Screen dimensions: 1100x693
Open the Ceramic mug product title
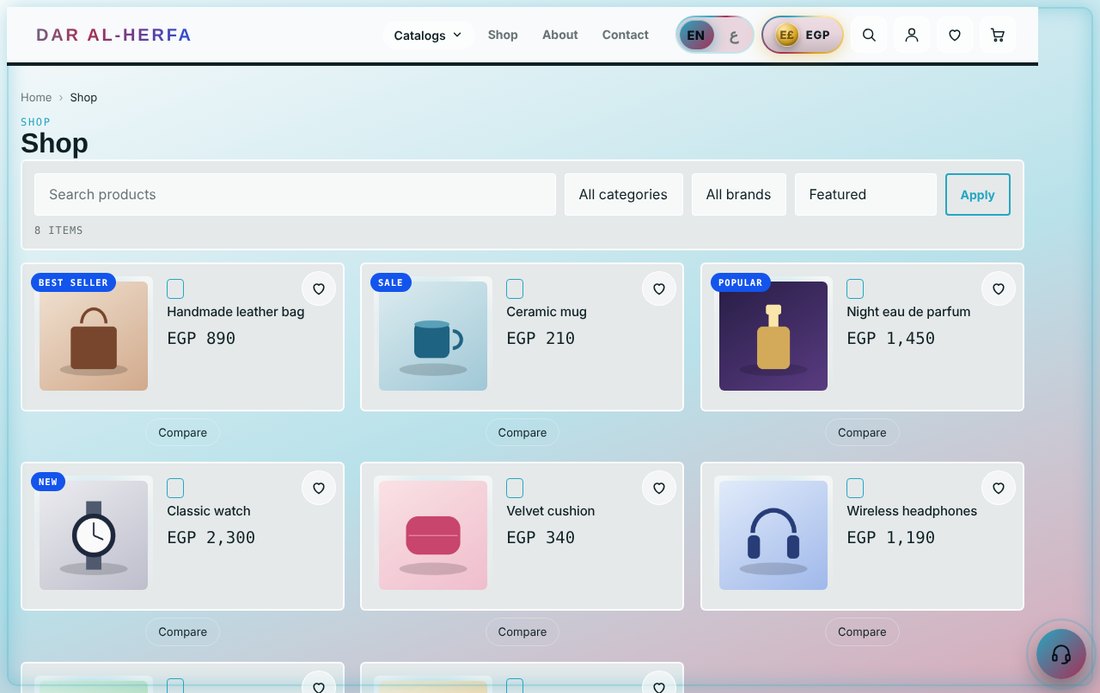click(546, 312)
